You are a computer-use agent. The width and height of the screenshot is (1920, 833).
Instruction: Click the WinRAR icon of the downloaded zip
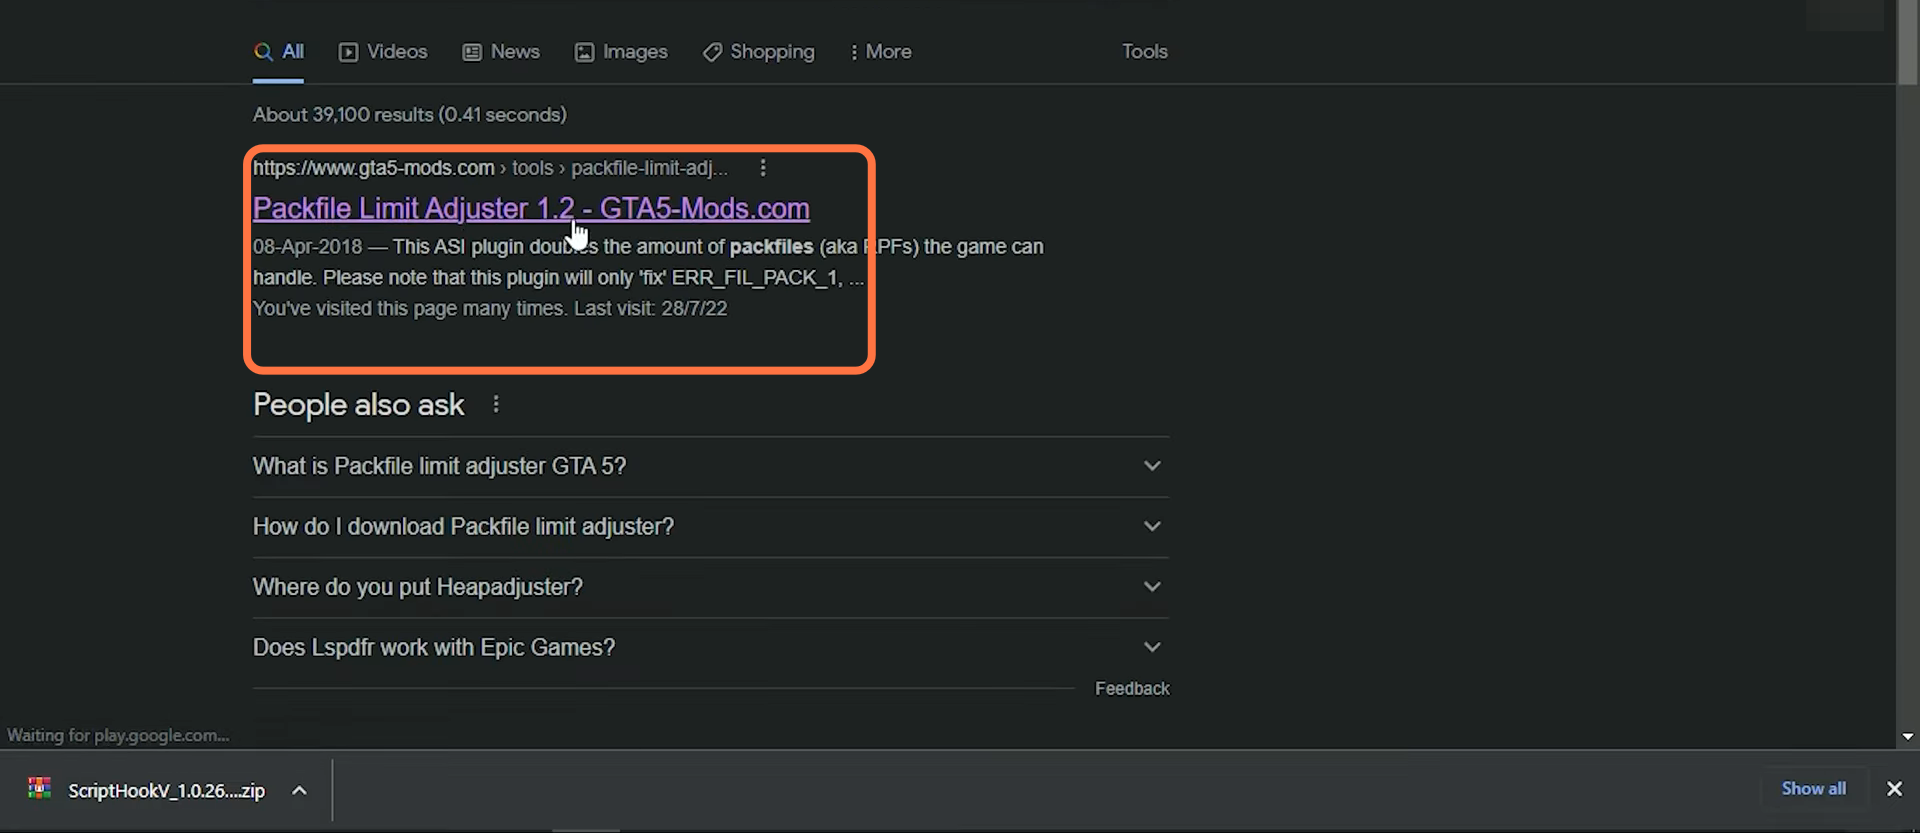pos(39,789)
